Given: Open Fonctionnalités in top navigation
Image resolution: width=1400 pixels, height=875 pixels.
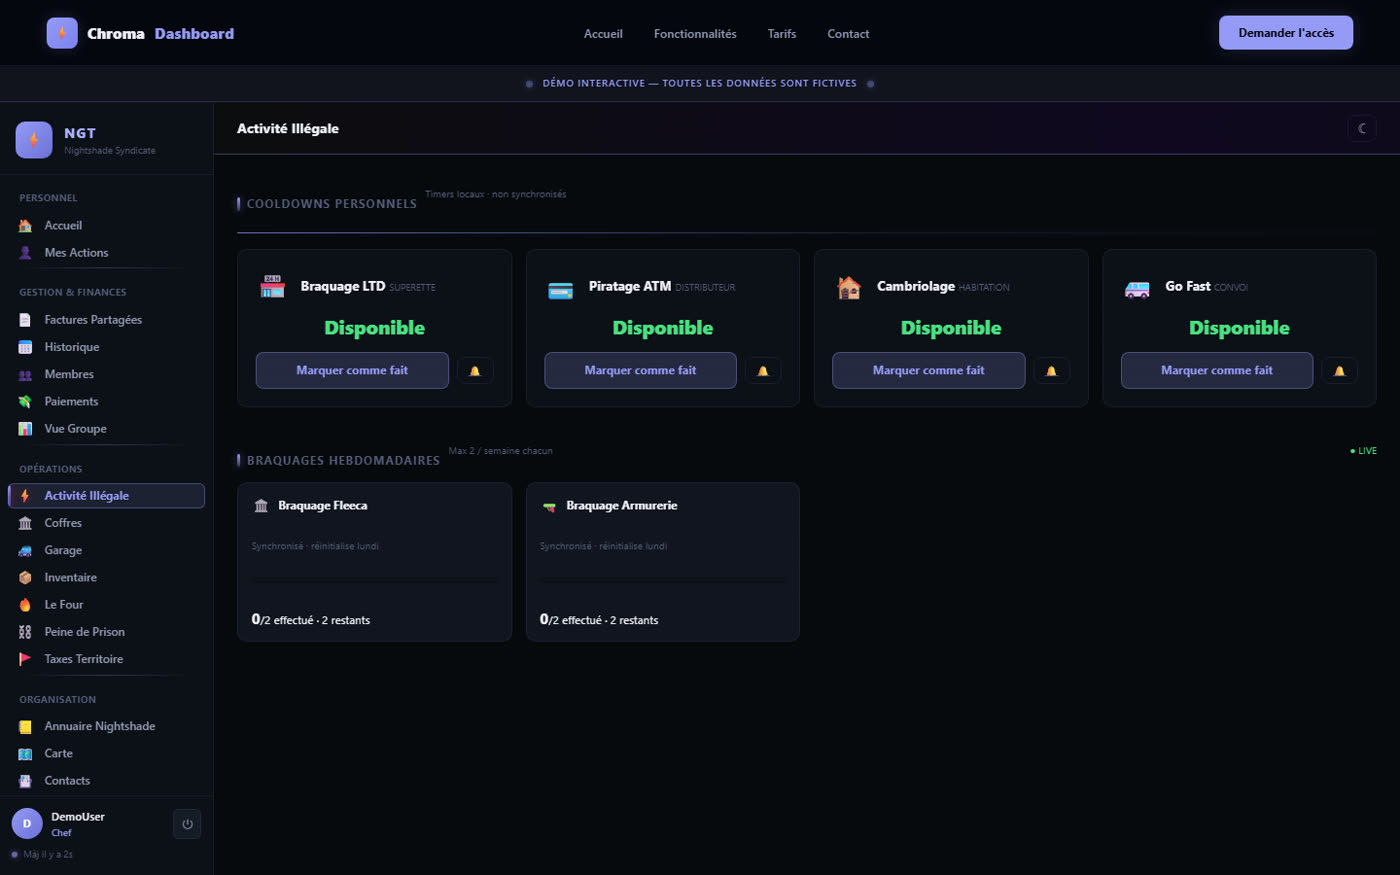Looking at the screenshot, I should pyautogui.click(x=695, y=34).
